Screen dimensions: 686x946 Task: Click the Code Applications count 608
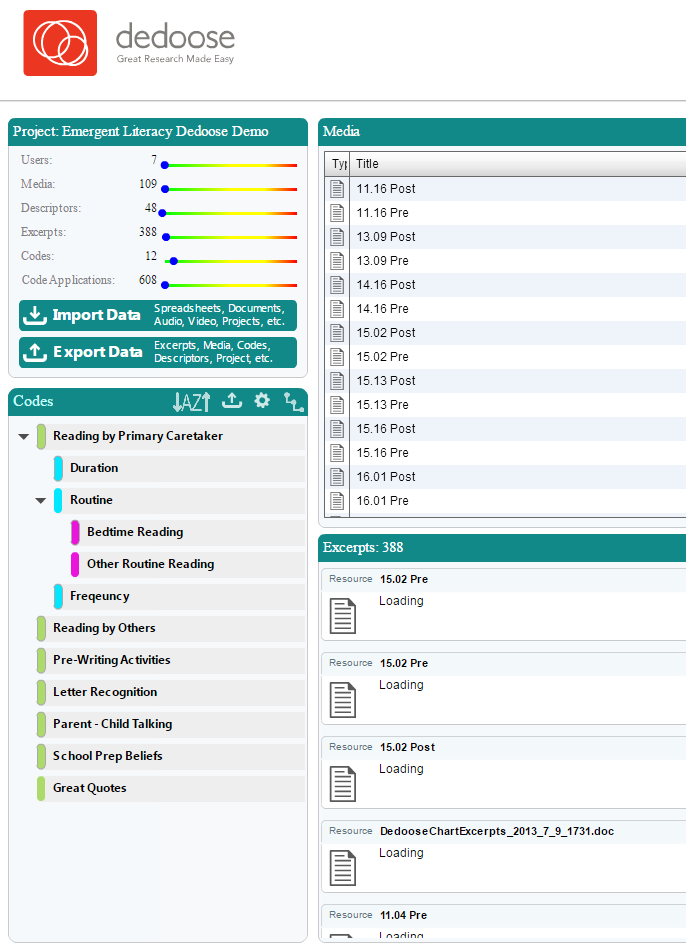coord(147,280)
